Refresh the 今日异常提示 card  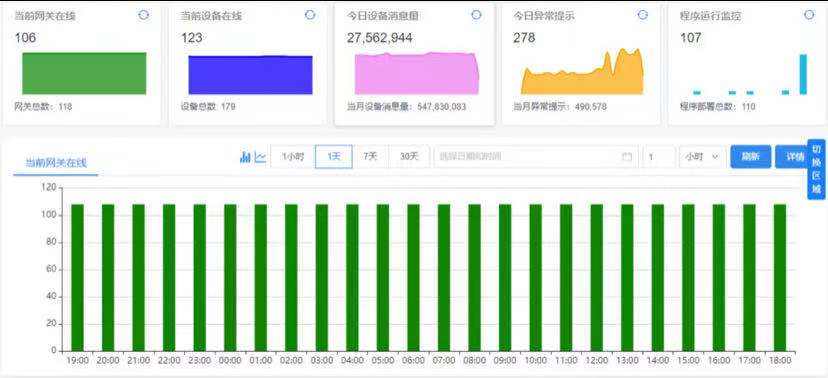point(643,15)
